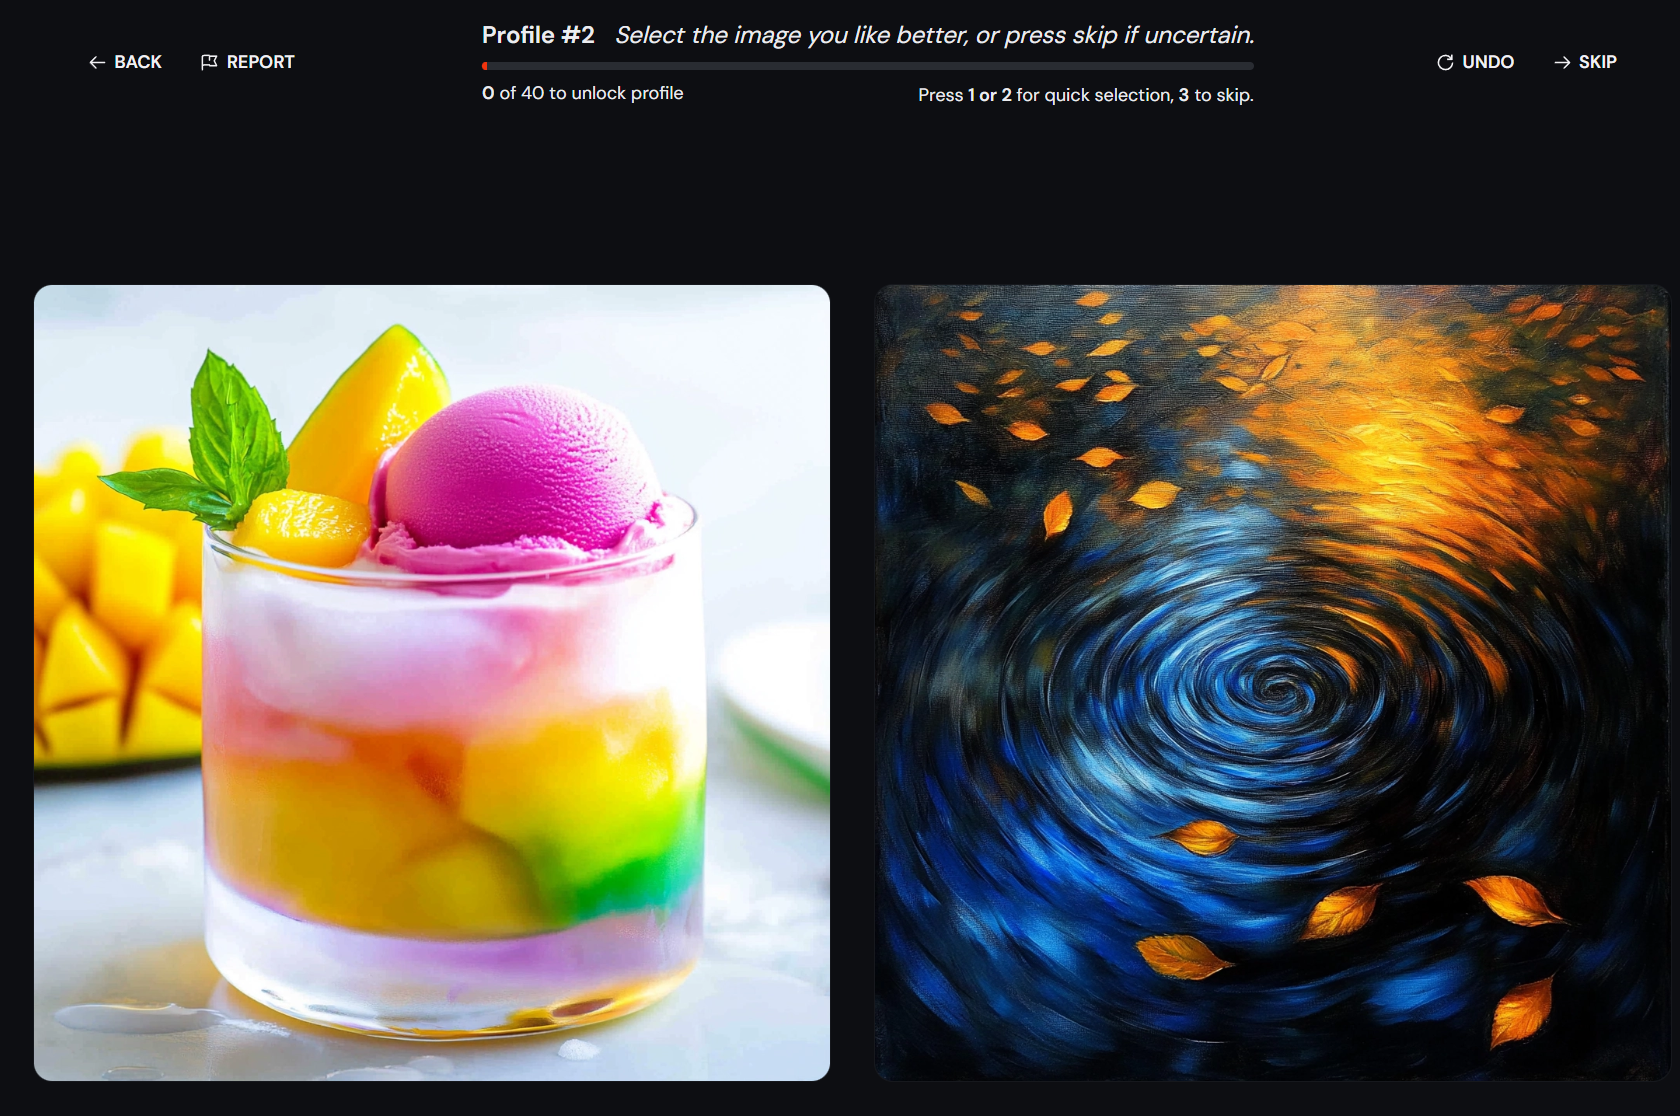Skip this pair via SKIP text
This screenshot has width=1680, height=1116.
[x=1598, y=62]
